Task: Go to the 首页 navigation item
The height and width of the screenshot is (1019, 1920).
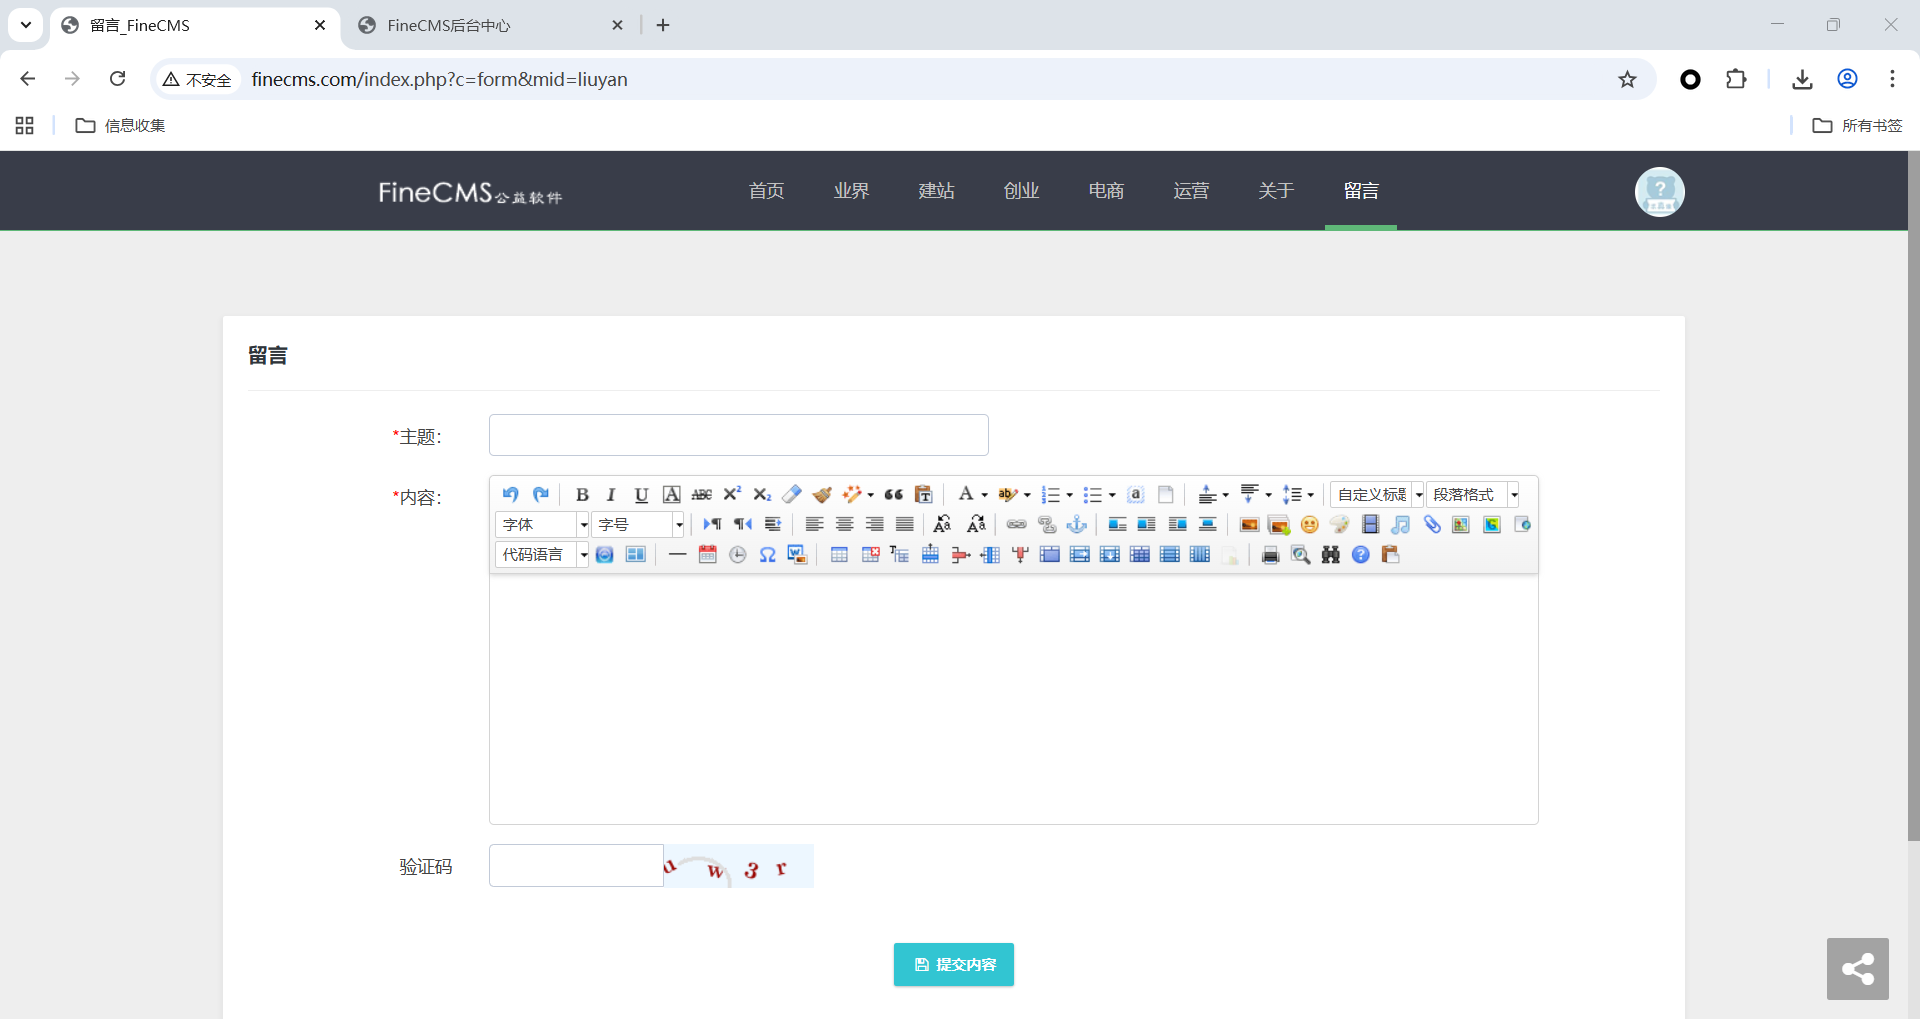Action: (766, 191)
